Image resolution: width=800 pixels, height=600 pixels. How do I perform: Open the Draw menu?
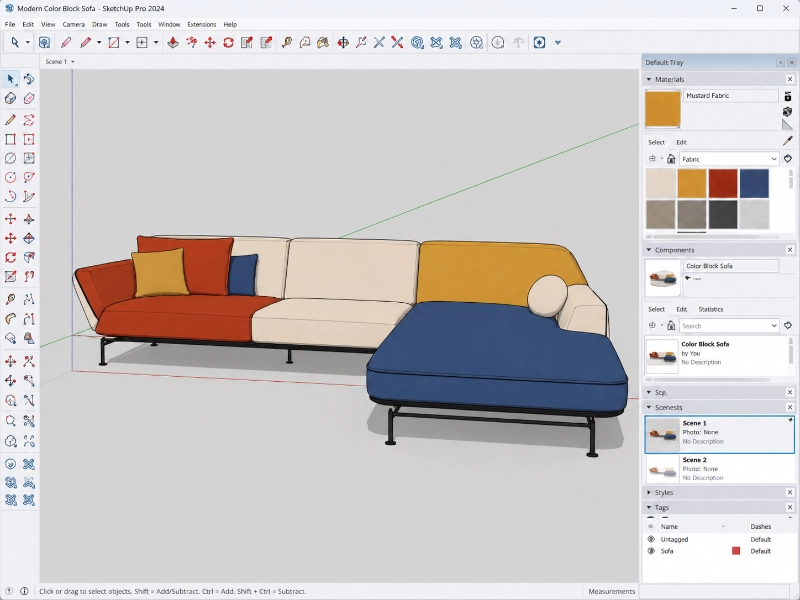[x=99, y=24]
